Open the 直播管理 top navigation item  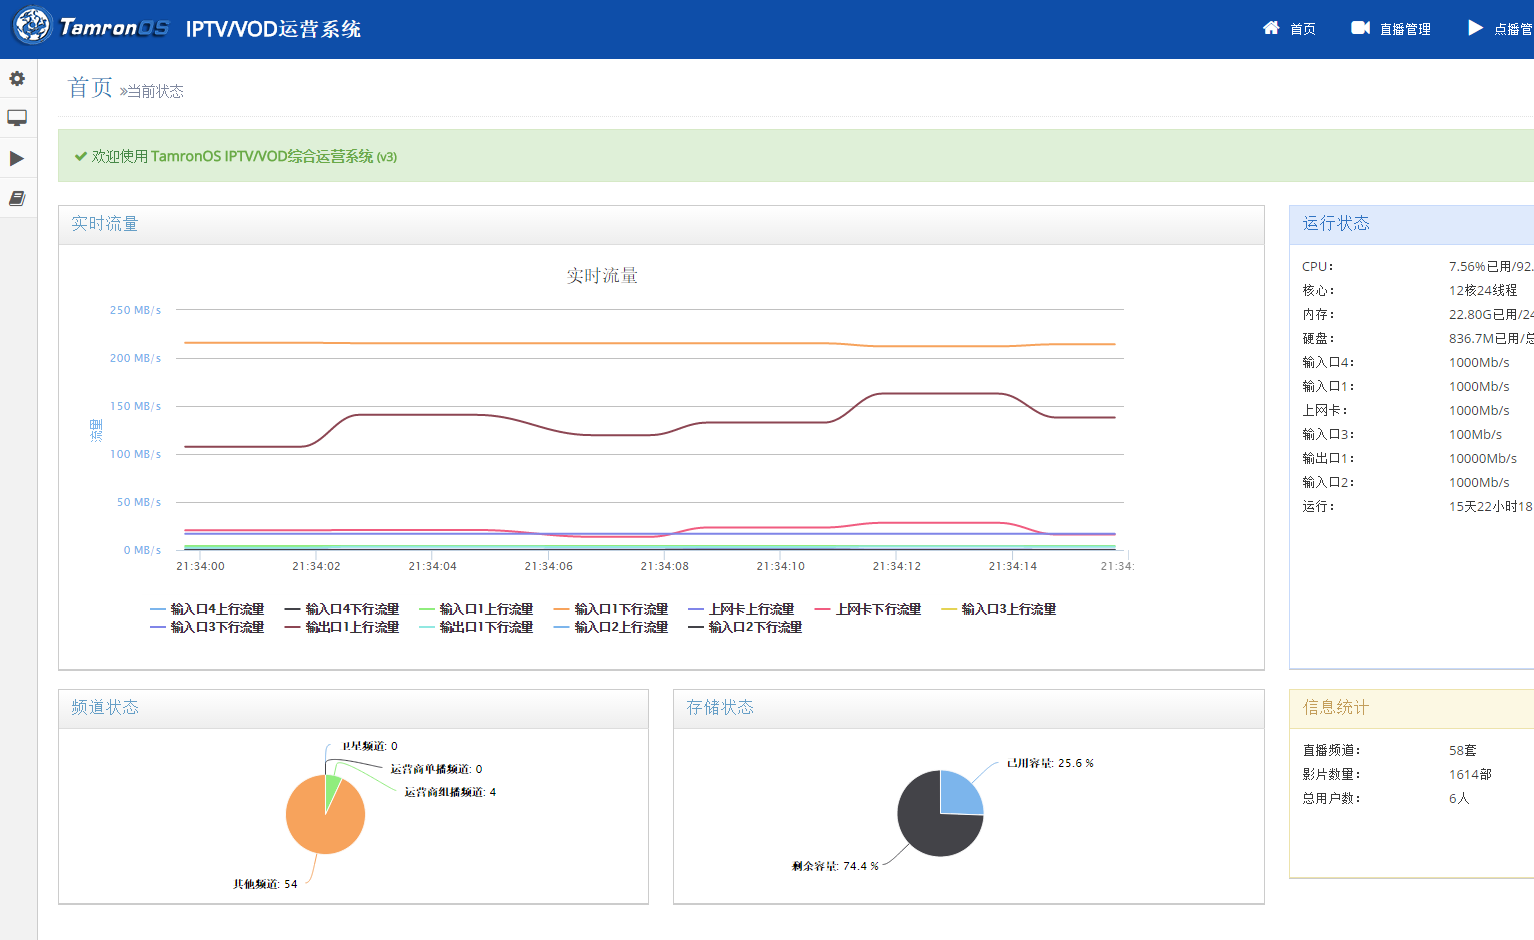(x=1391, y=28)
